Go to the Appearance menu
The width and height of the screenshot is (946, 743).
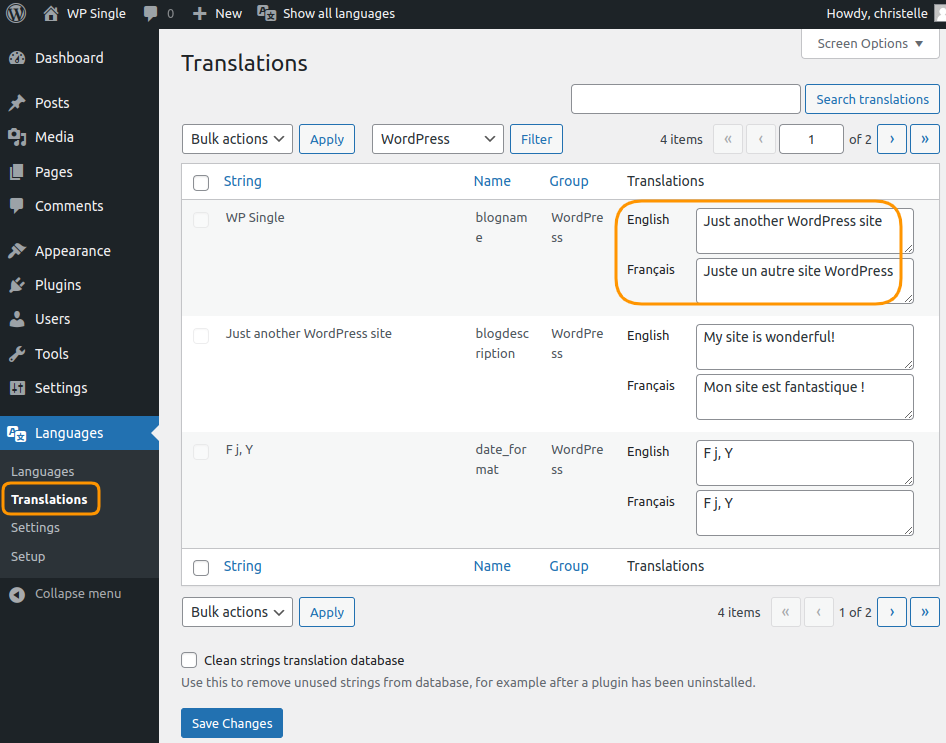tap(72, 251)
